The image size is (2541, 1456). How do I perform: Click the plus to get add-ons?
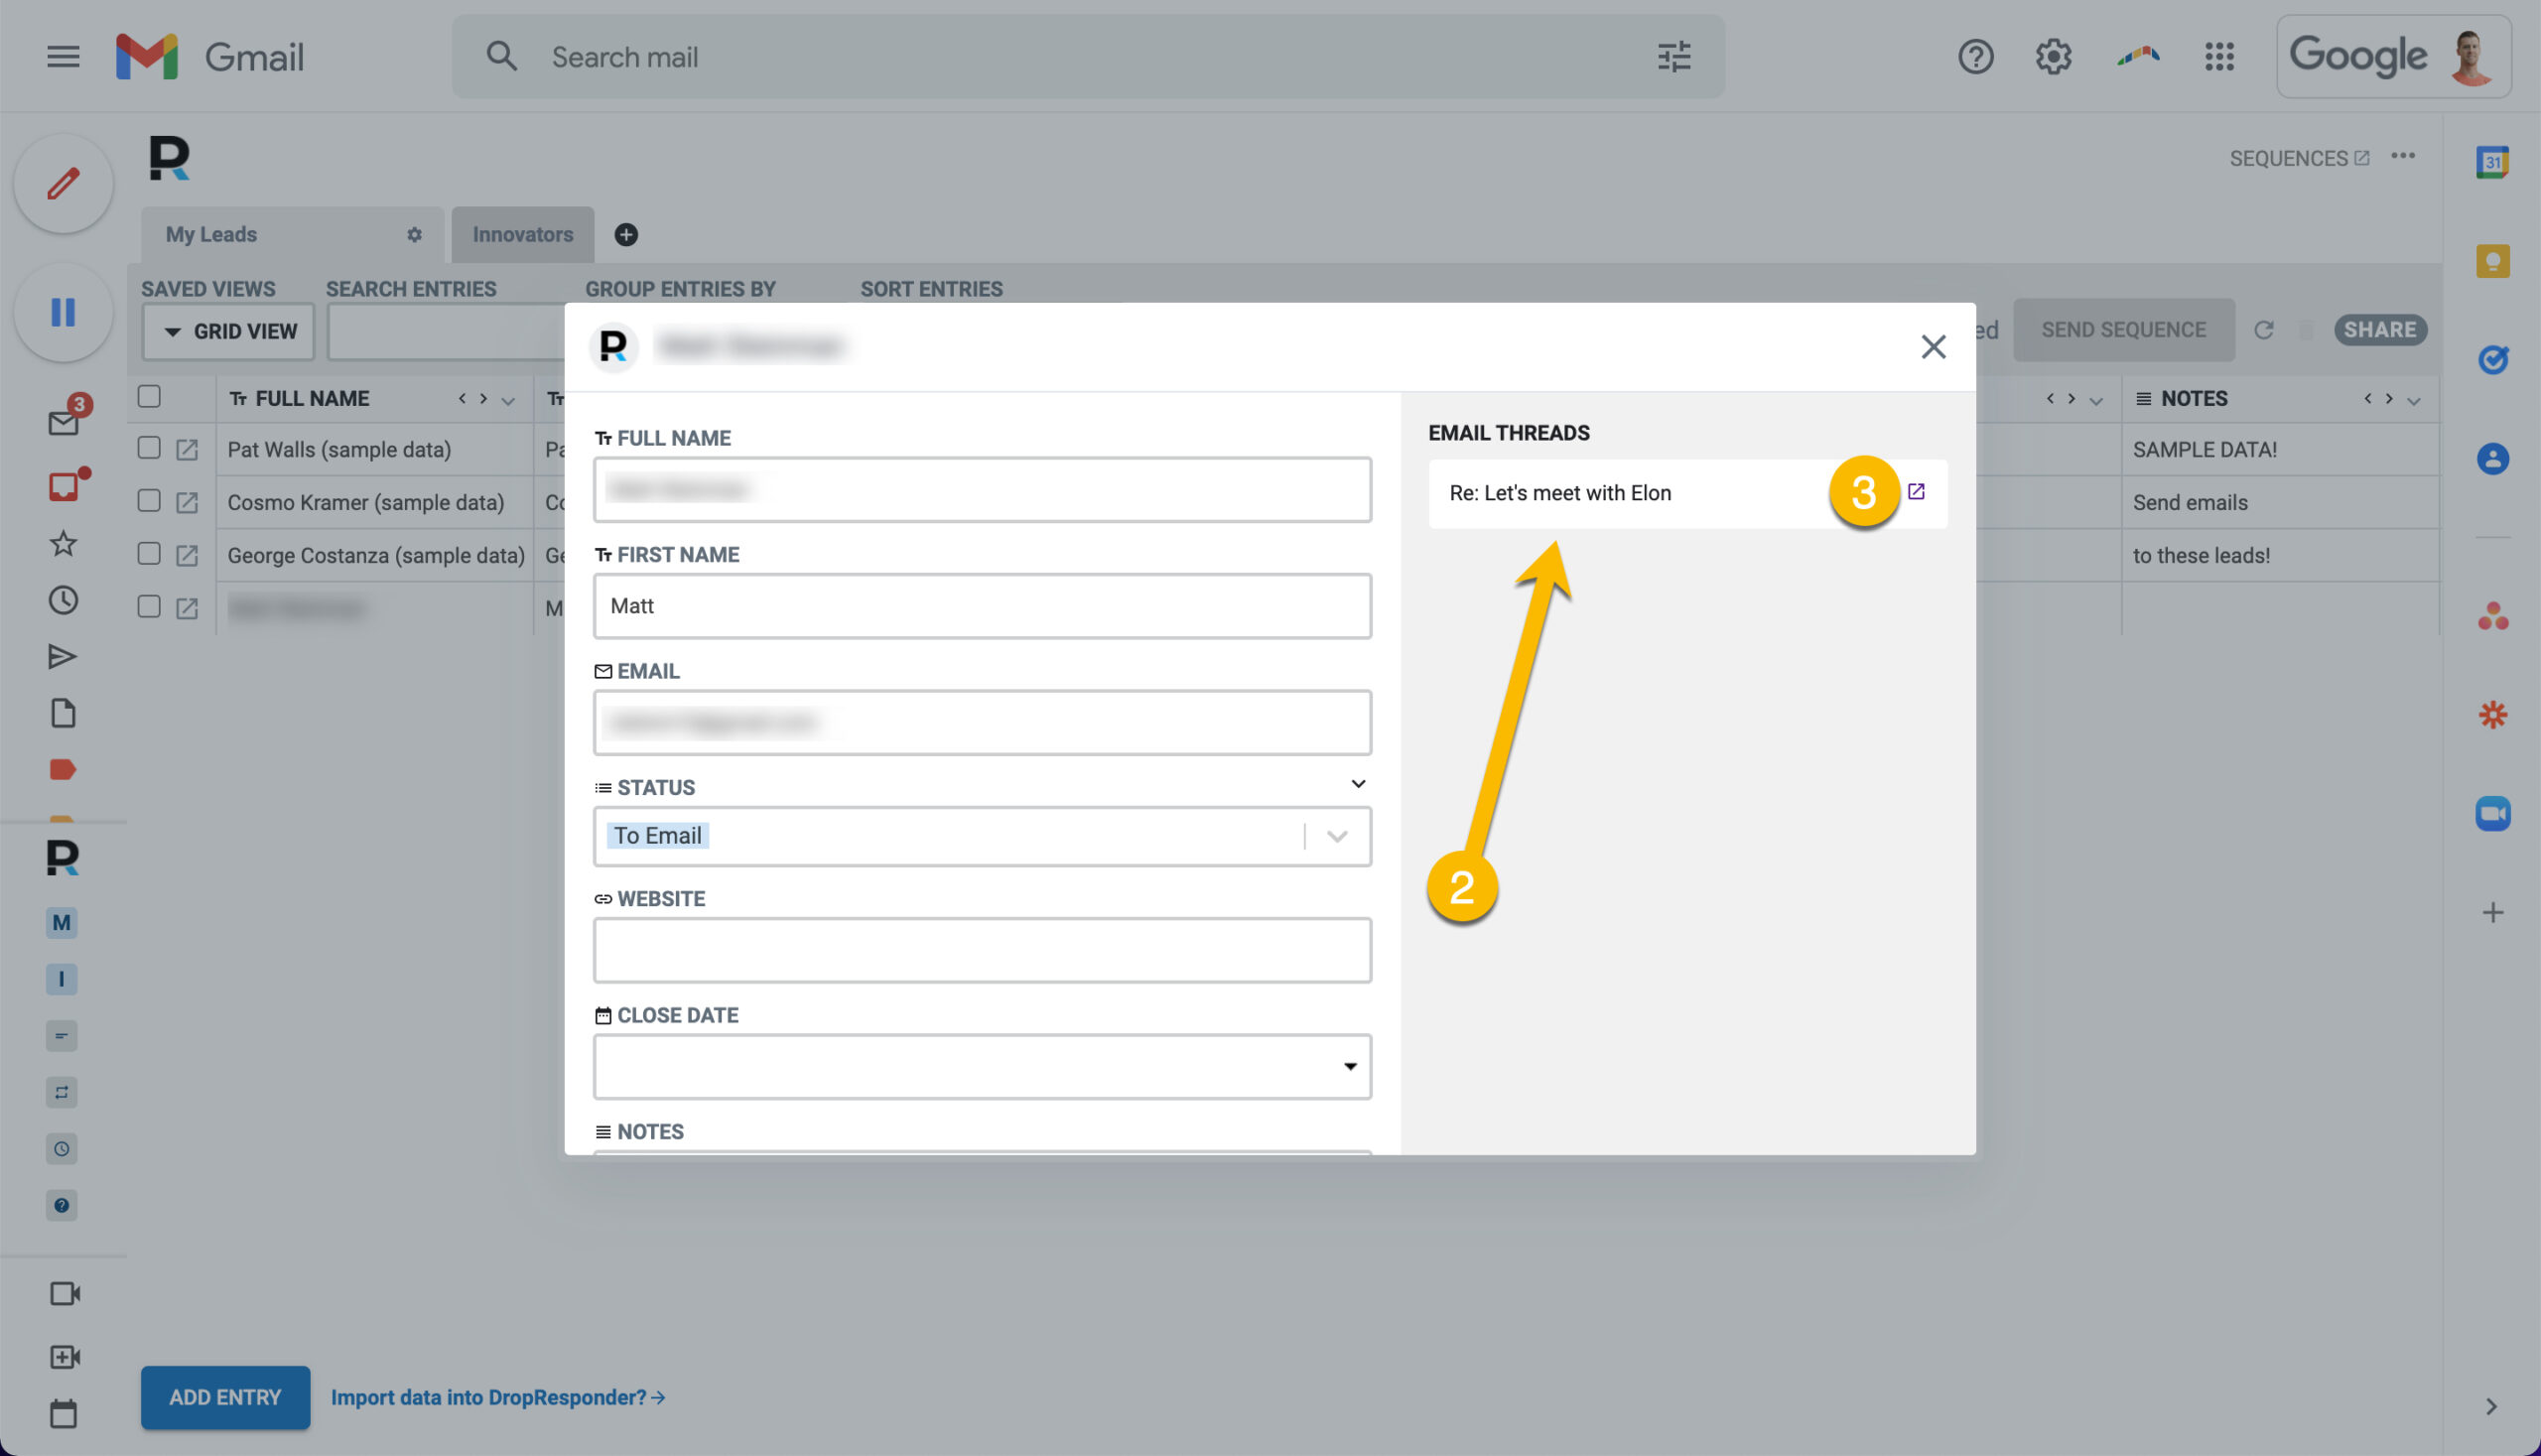coord(2492,912)
